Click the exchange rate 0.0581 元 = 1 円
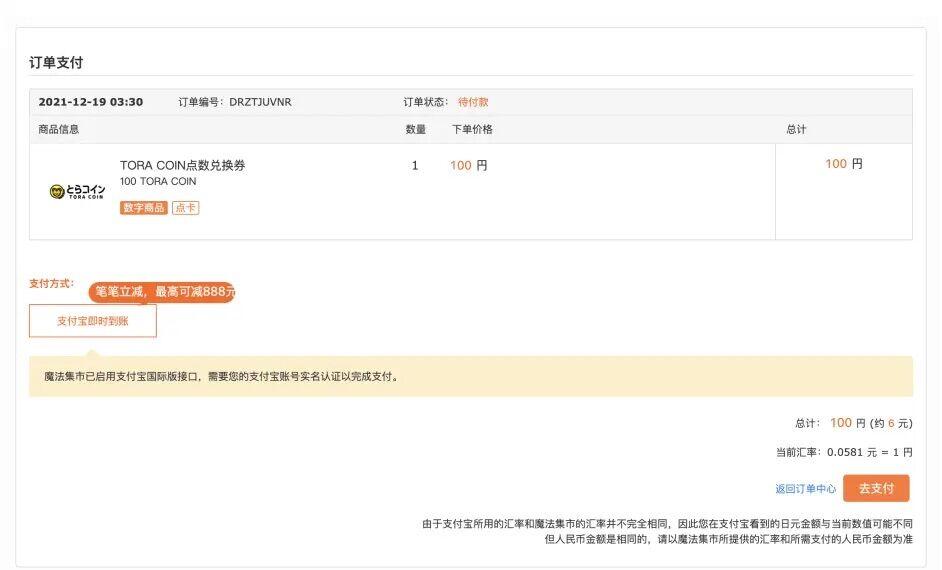The image size is (942, 570). (870, 452)
